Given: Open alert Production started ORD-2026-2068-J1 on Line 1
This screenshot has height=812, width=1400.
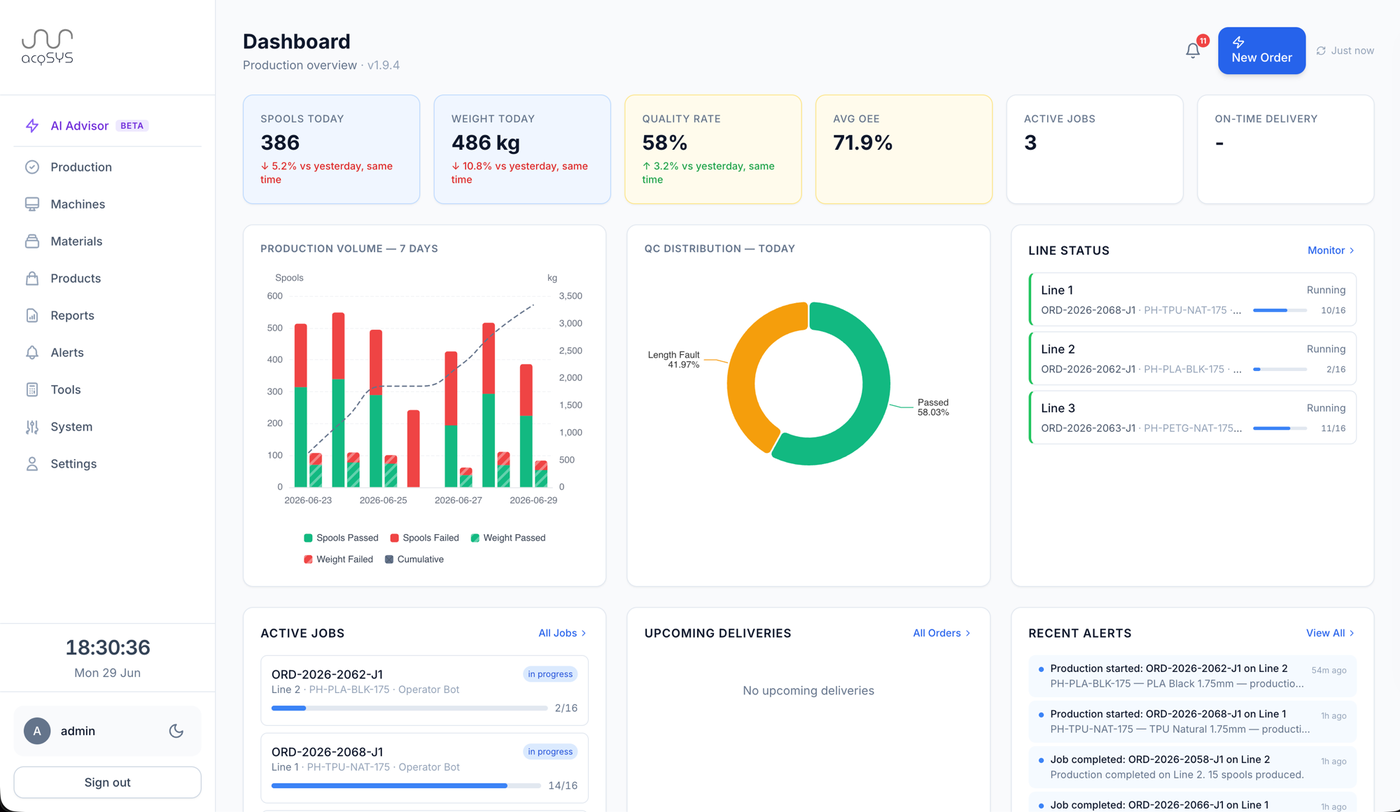Looking at the screenshot, I should tap(1192, 722).
